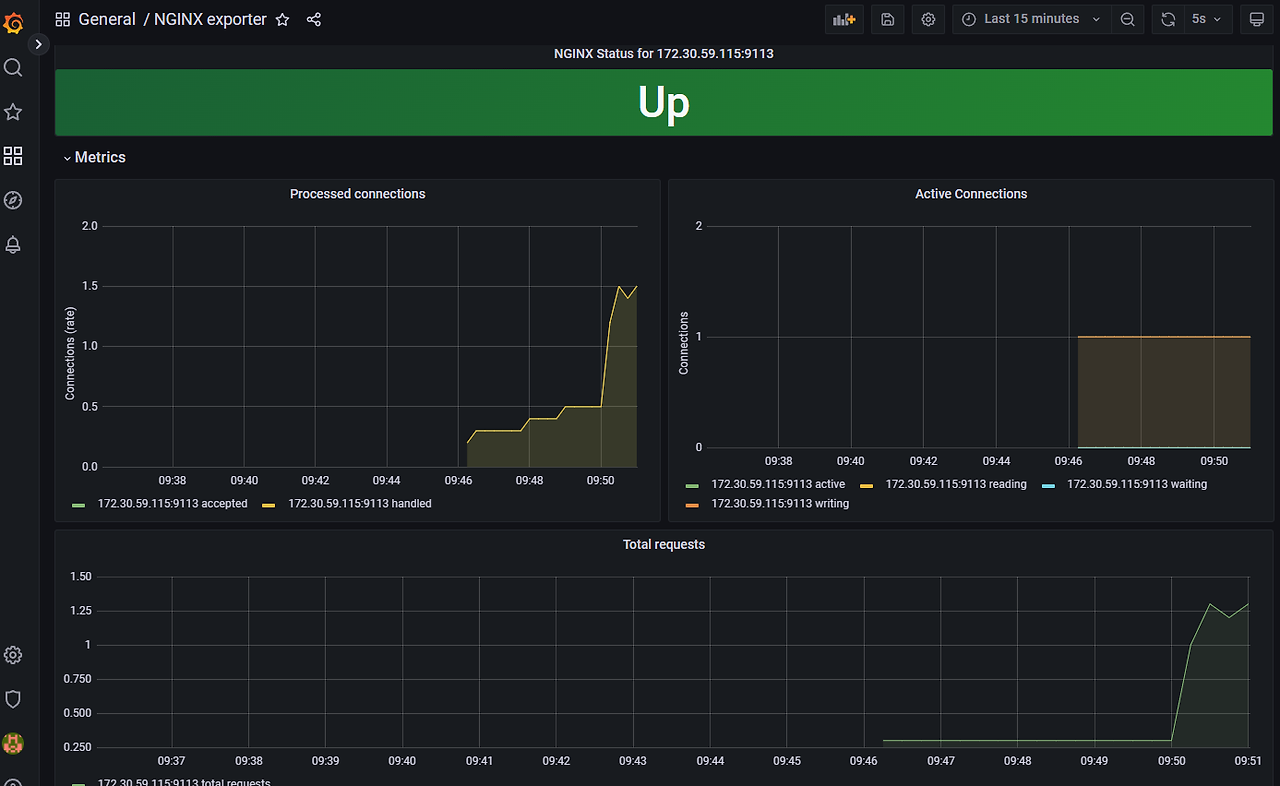The width and height of the screenshot is (1280, 786).
Task: Star the NGINX exporter dashboard
Action: point(282,19)
